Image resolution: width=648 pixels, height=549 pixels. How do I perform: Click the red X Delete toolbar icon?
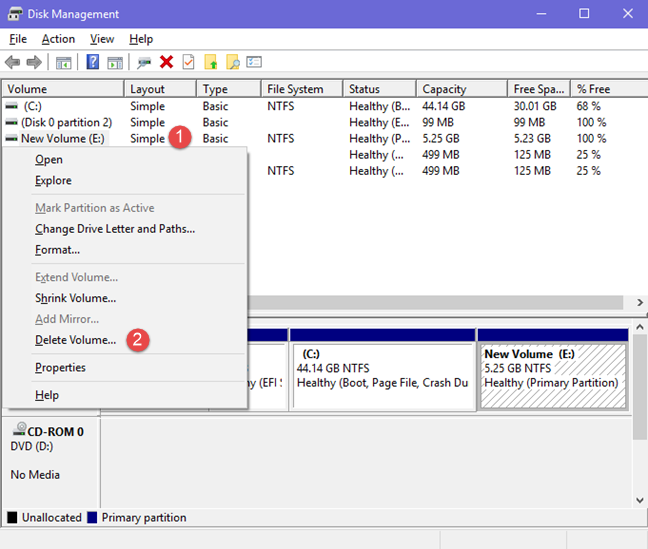click(x=167, y=62)
